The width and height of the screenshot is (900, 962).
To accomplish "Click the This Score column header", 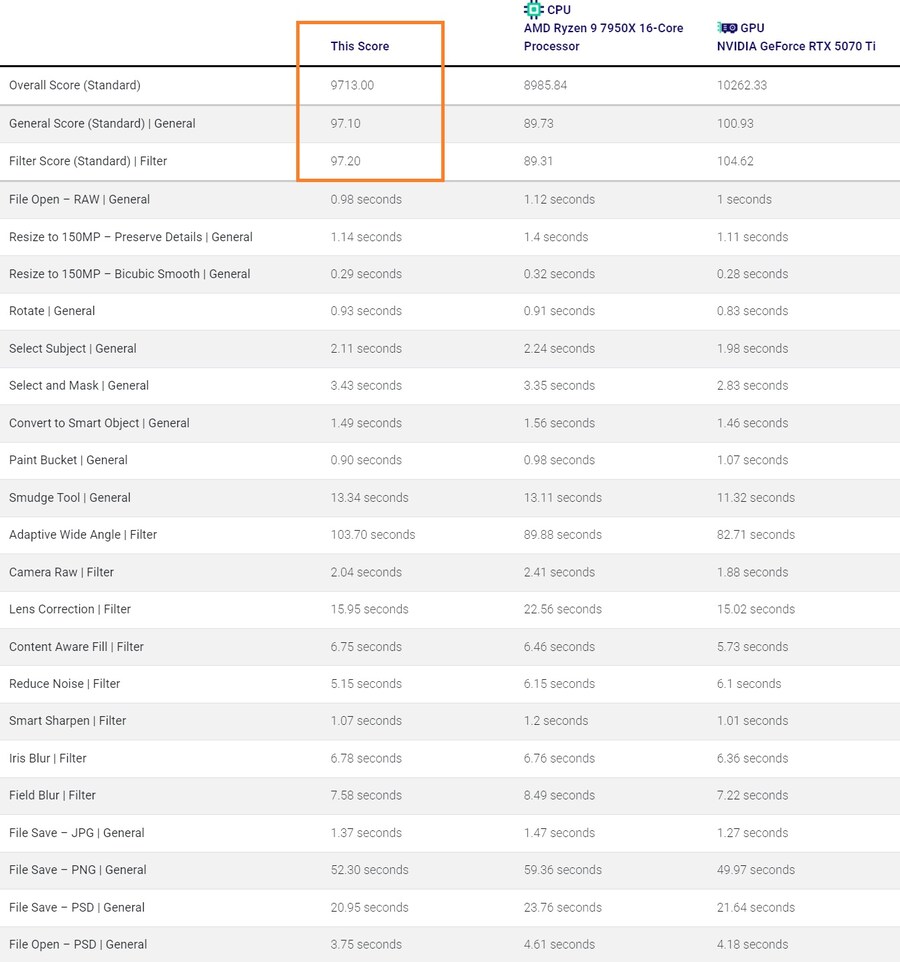I will pyautogui.click(x=360, y=46).
